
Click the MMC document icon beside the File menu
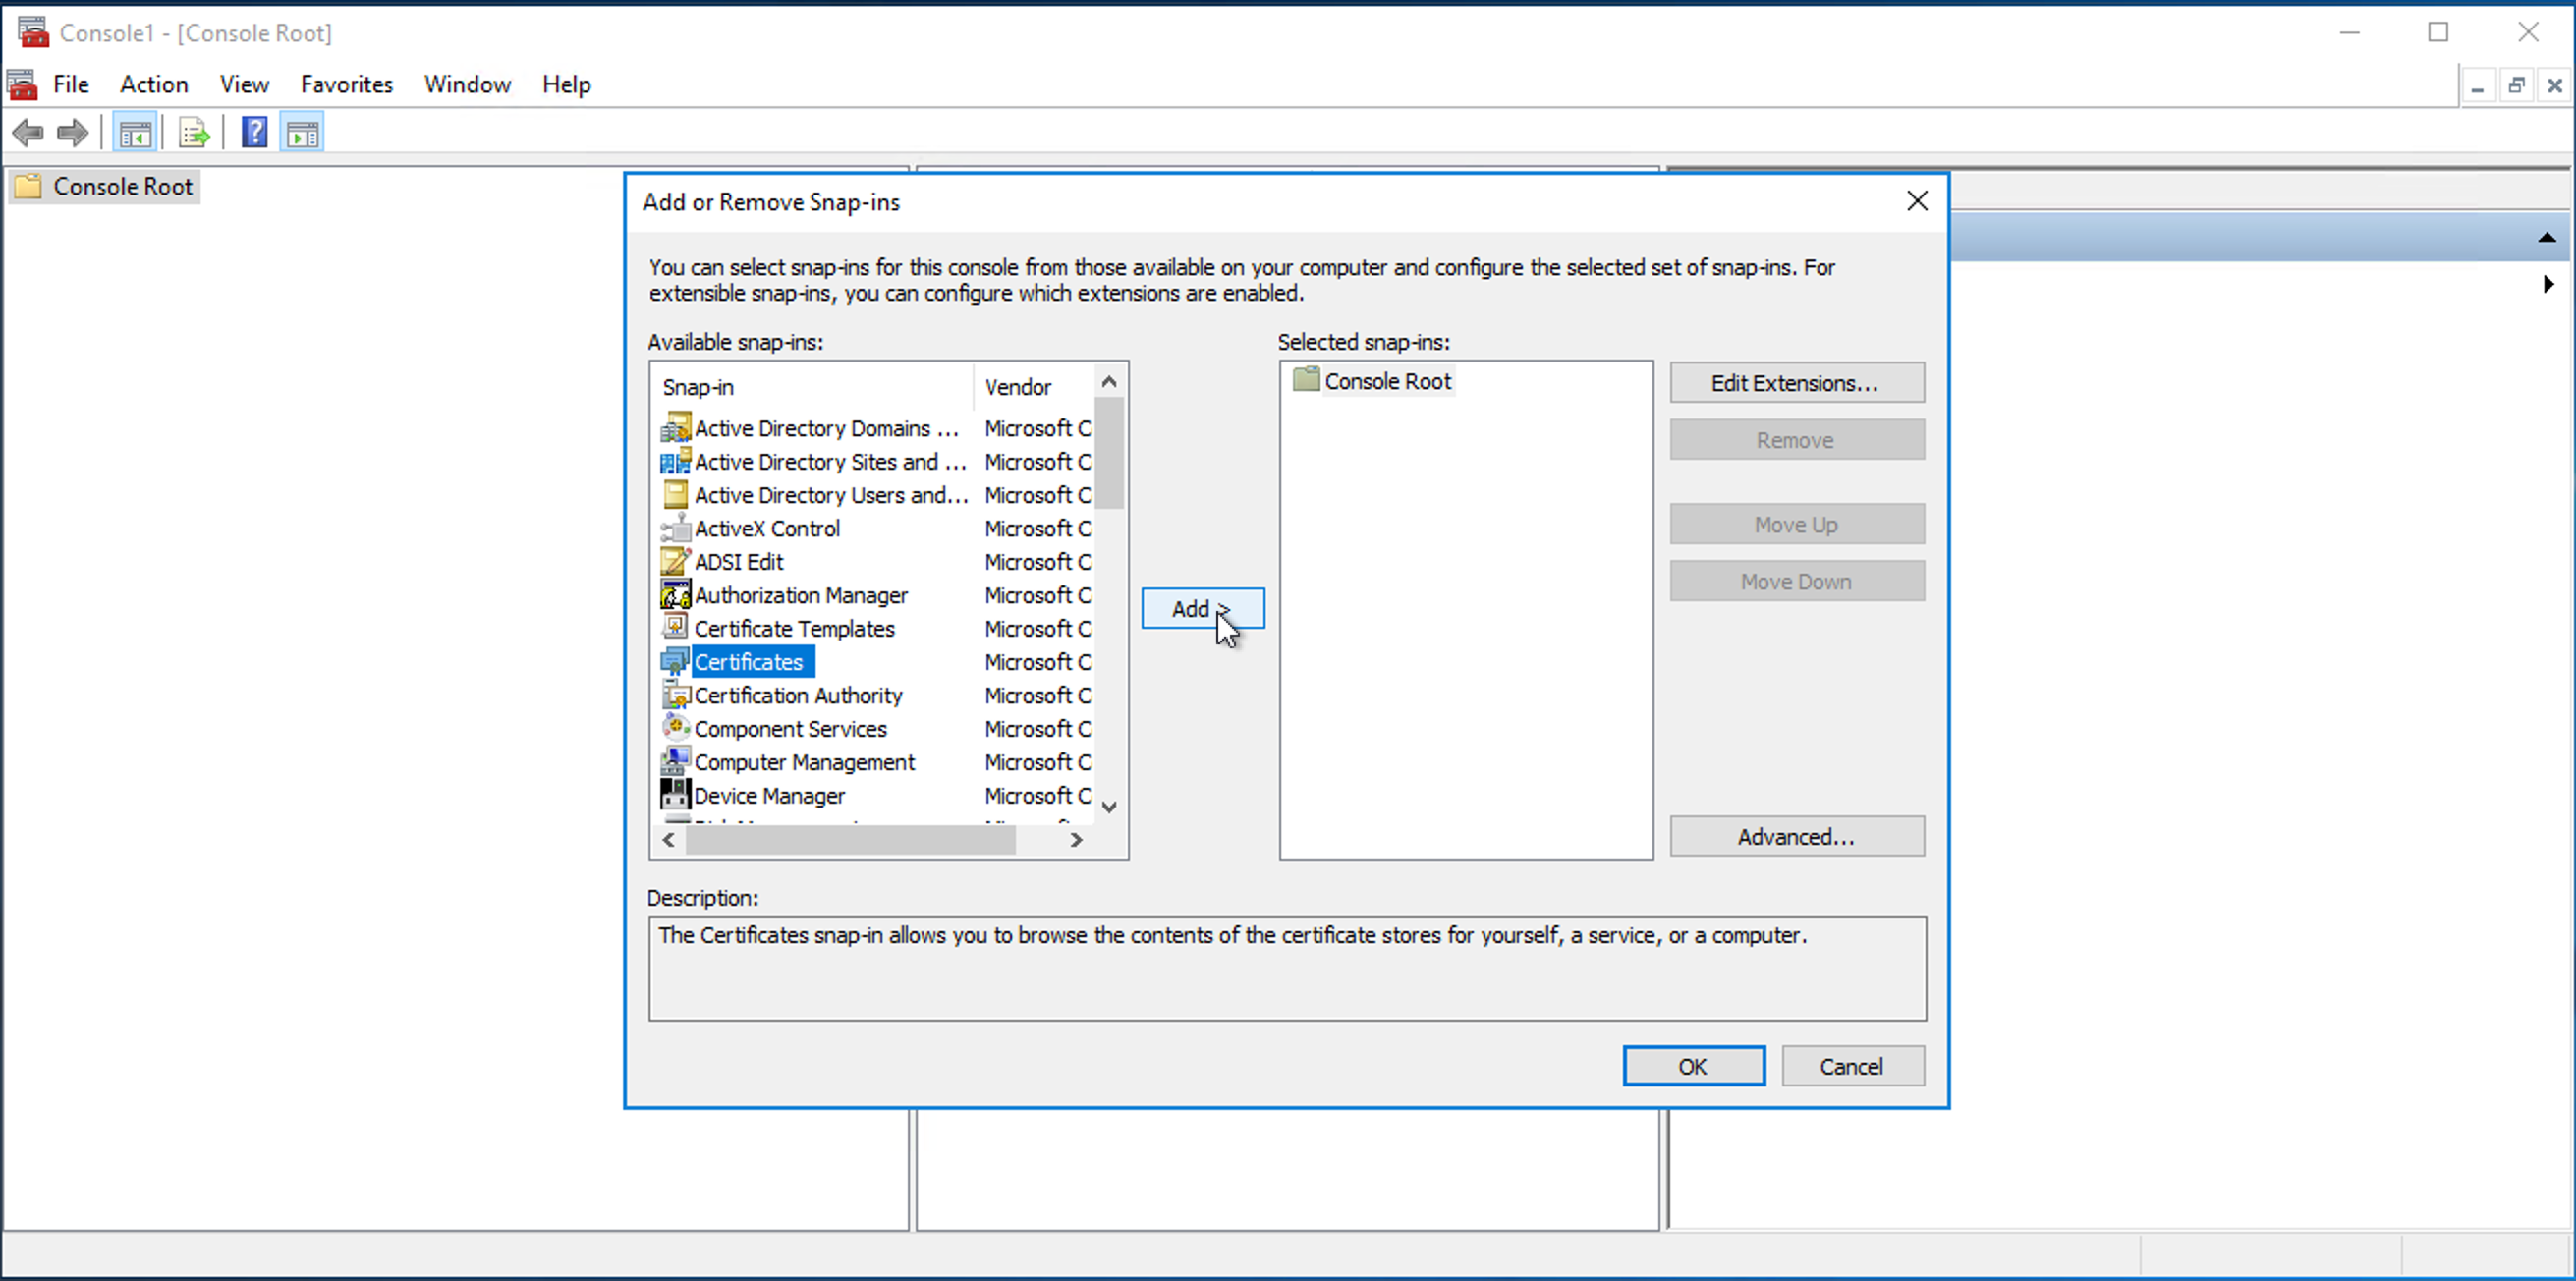[x=22, y=84]
